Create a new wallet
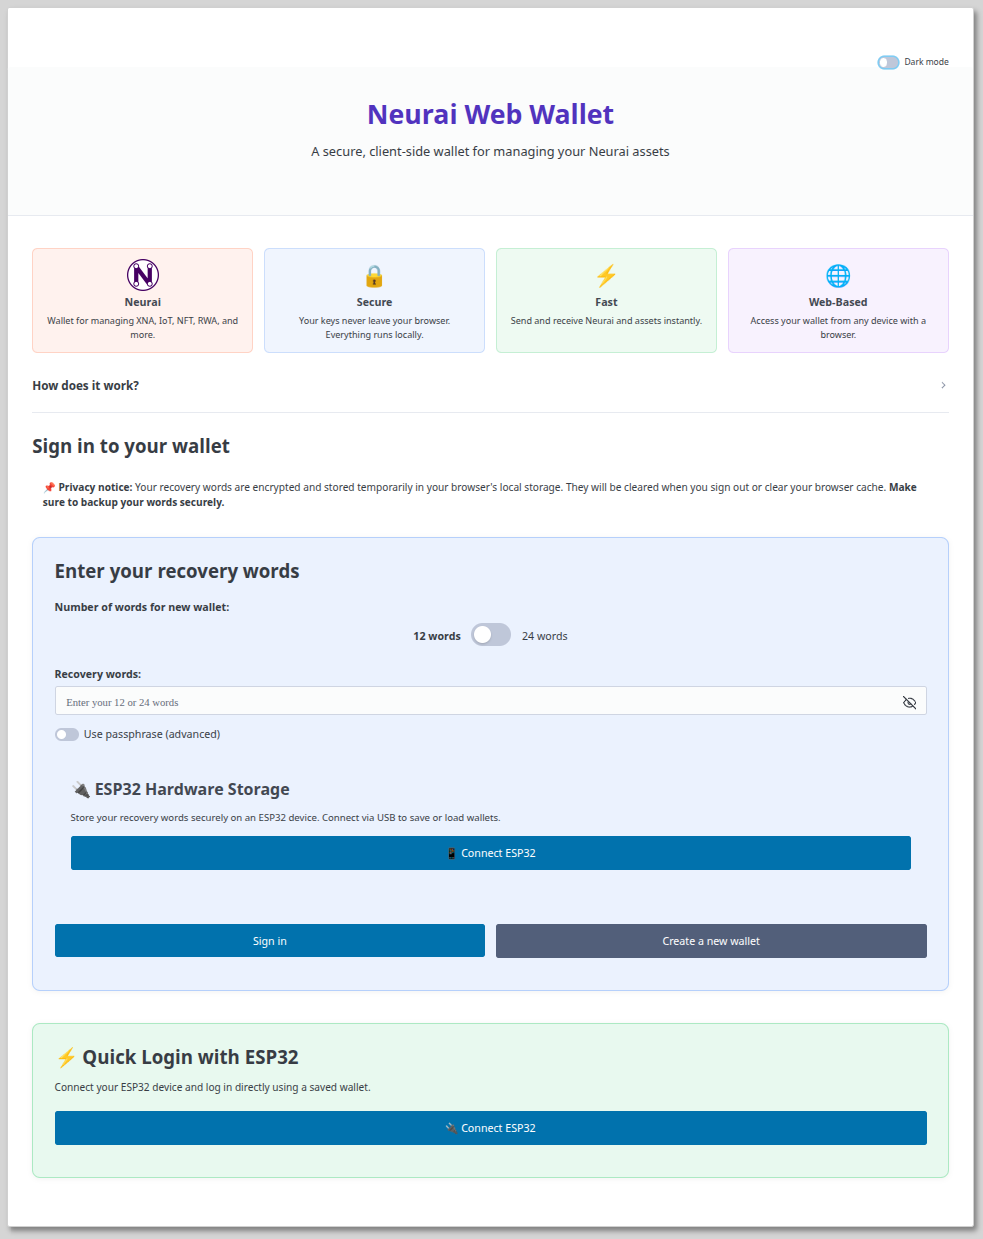Screen dimensions: 983x1239 pos(711,940)
